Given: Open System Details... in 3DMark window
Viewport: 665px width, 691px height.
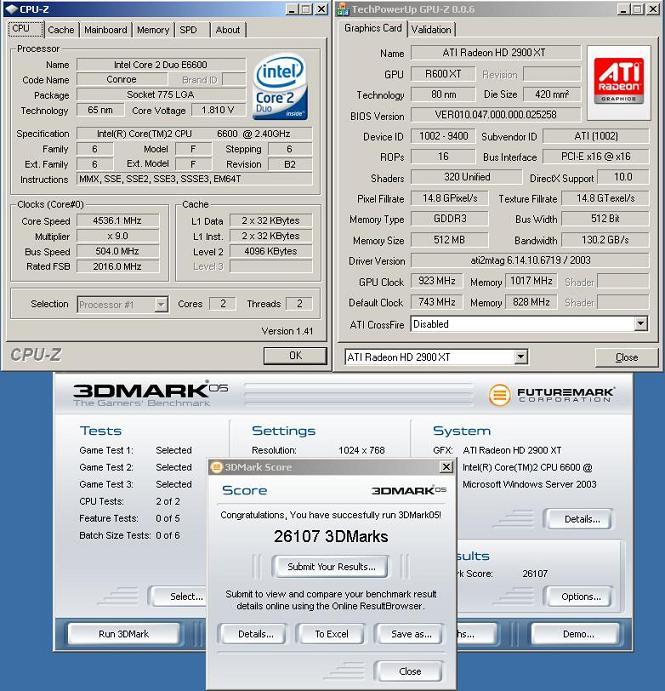Looking at the screenshot, I should coord(579,519).
